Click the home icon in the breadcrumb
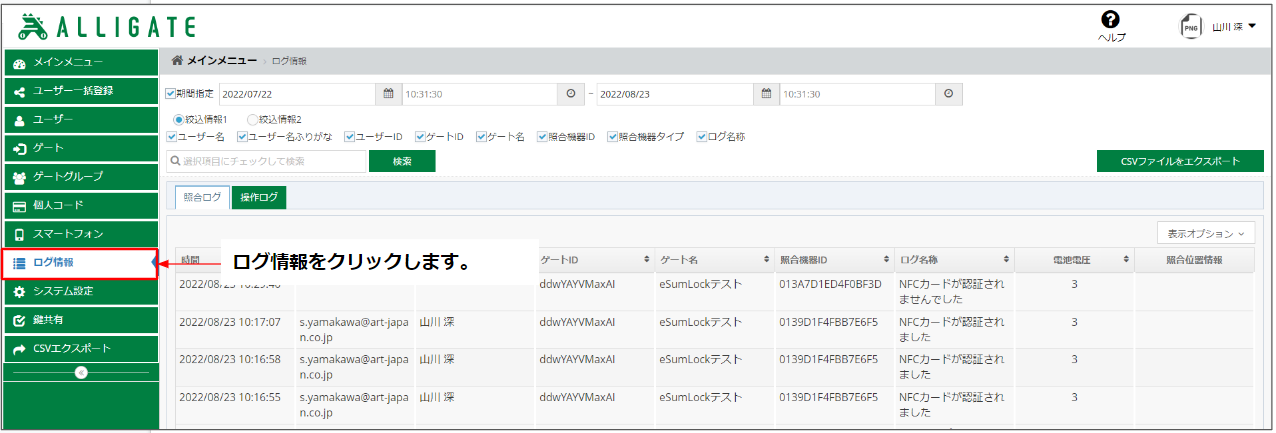The width and height of the screenshot is (1276, 433). 177,61
